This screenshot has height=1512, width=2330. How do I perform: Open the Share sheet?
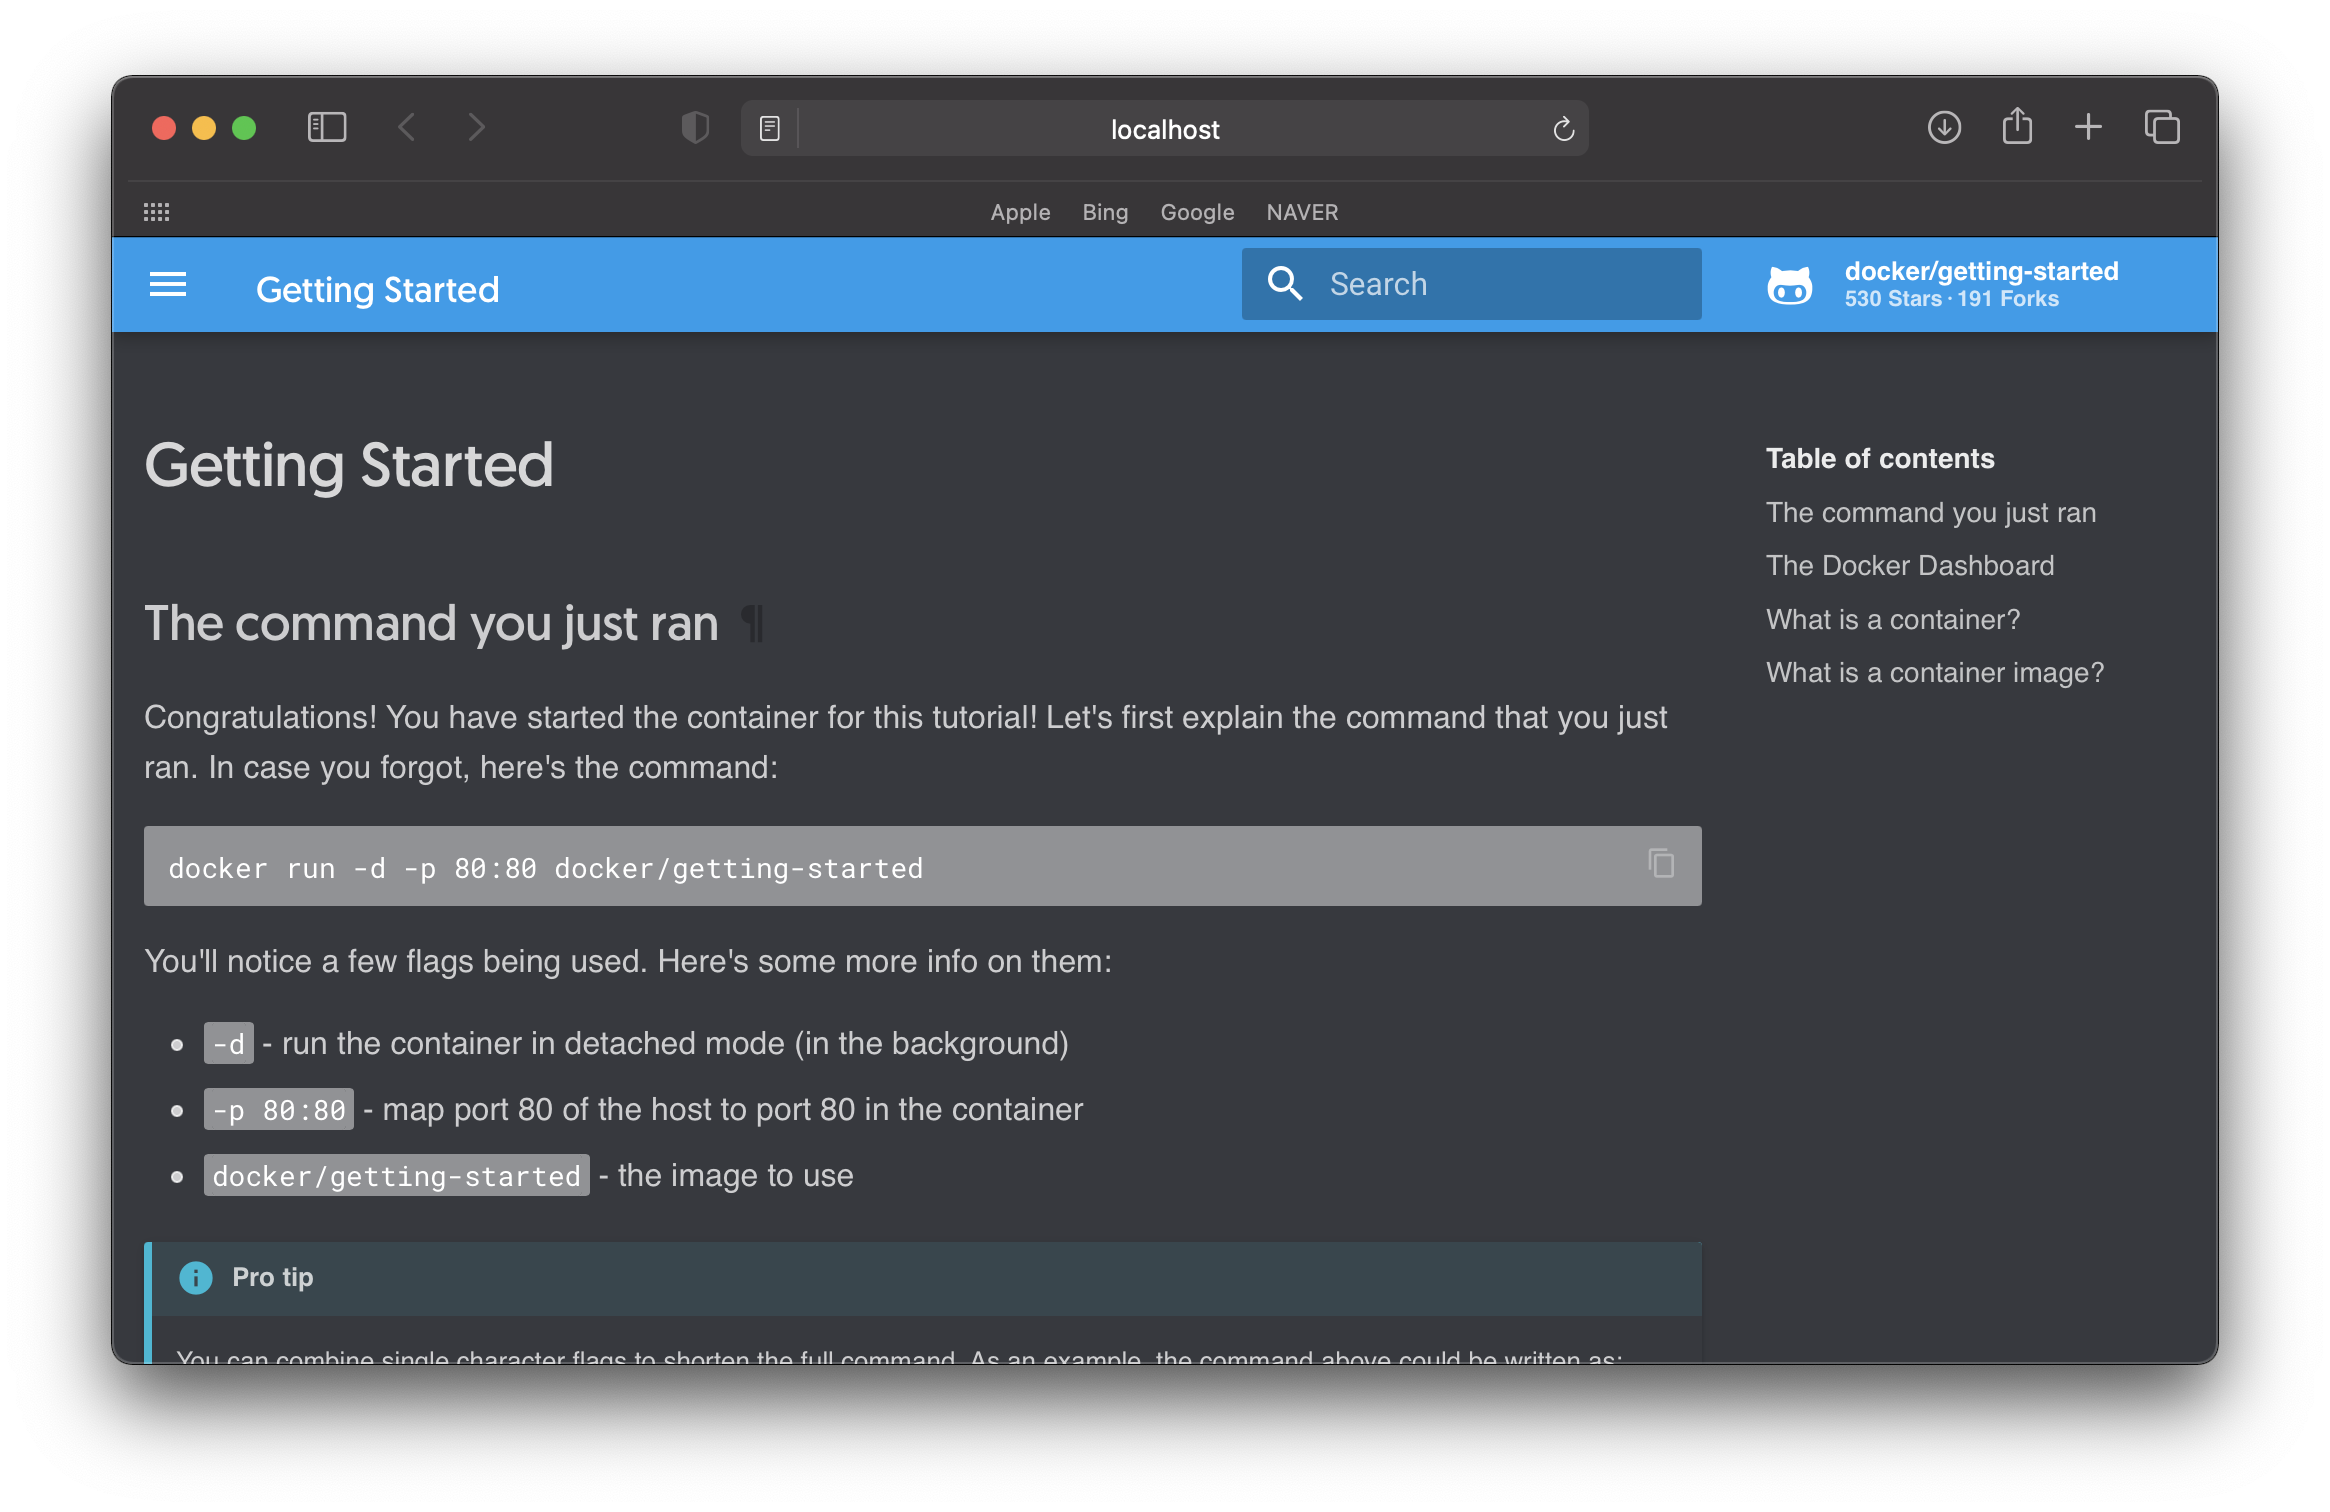pyautogui.click(x=2016, y=127)
